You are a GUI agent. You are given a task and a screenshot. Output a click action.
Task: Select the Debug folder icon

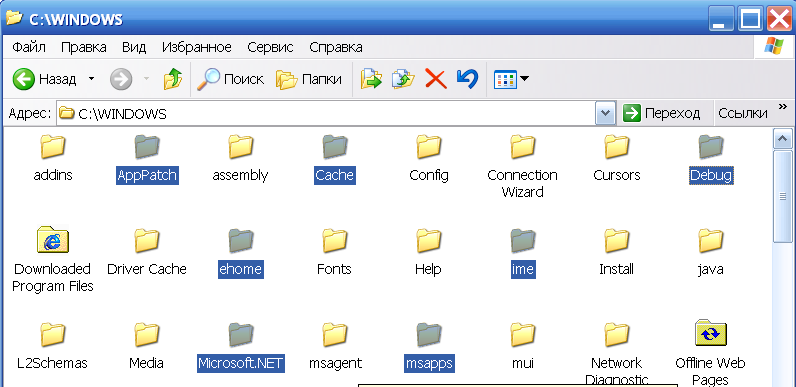(711, 146)
